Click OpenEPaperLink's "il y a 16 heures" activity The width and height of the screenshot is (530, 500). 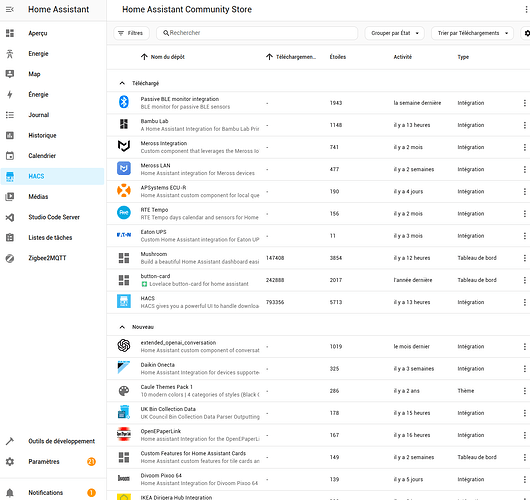point(412,435)
